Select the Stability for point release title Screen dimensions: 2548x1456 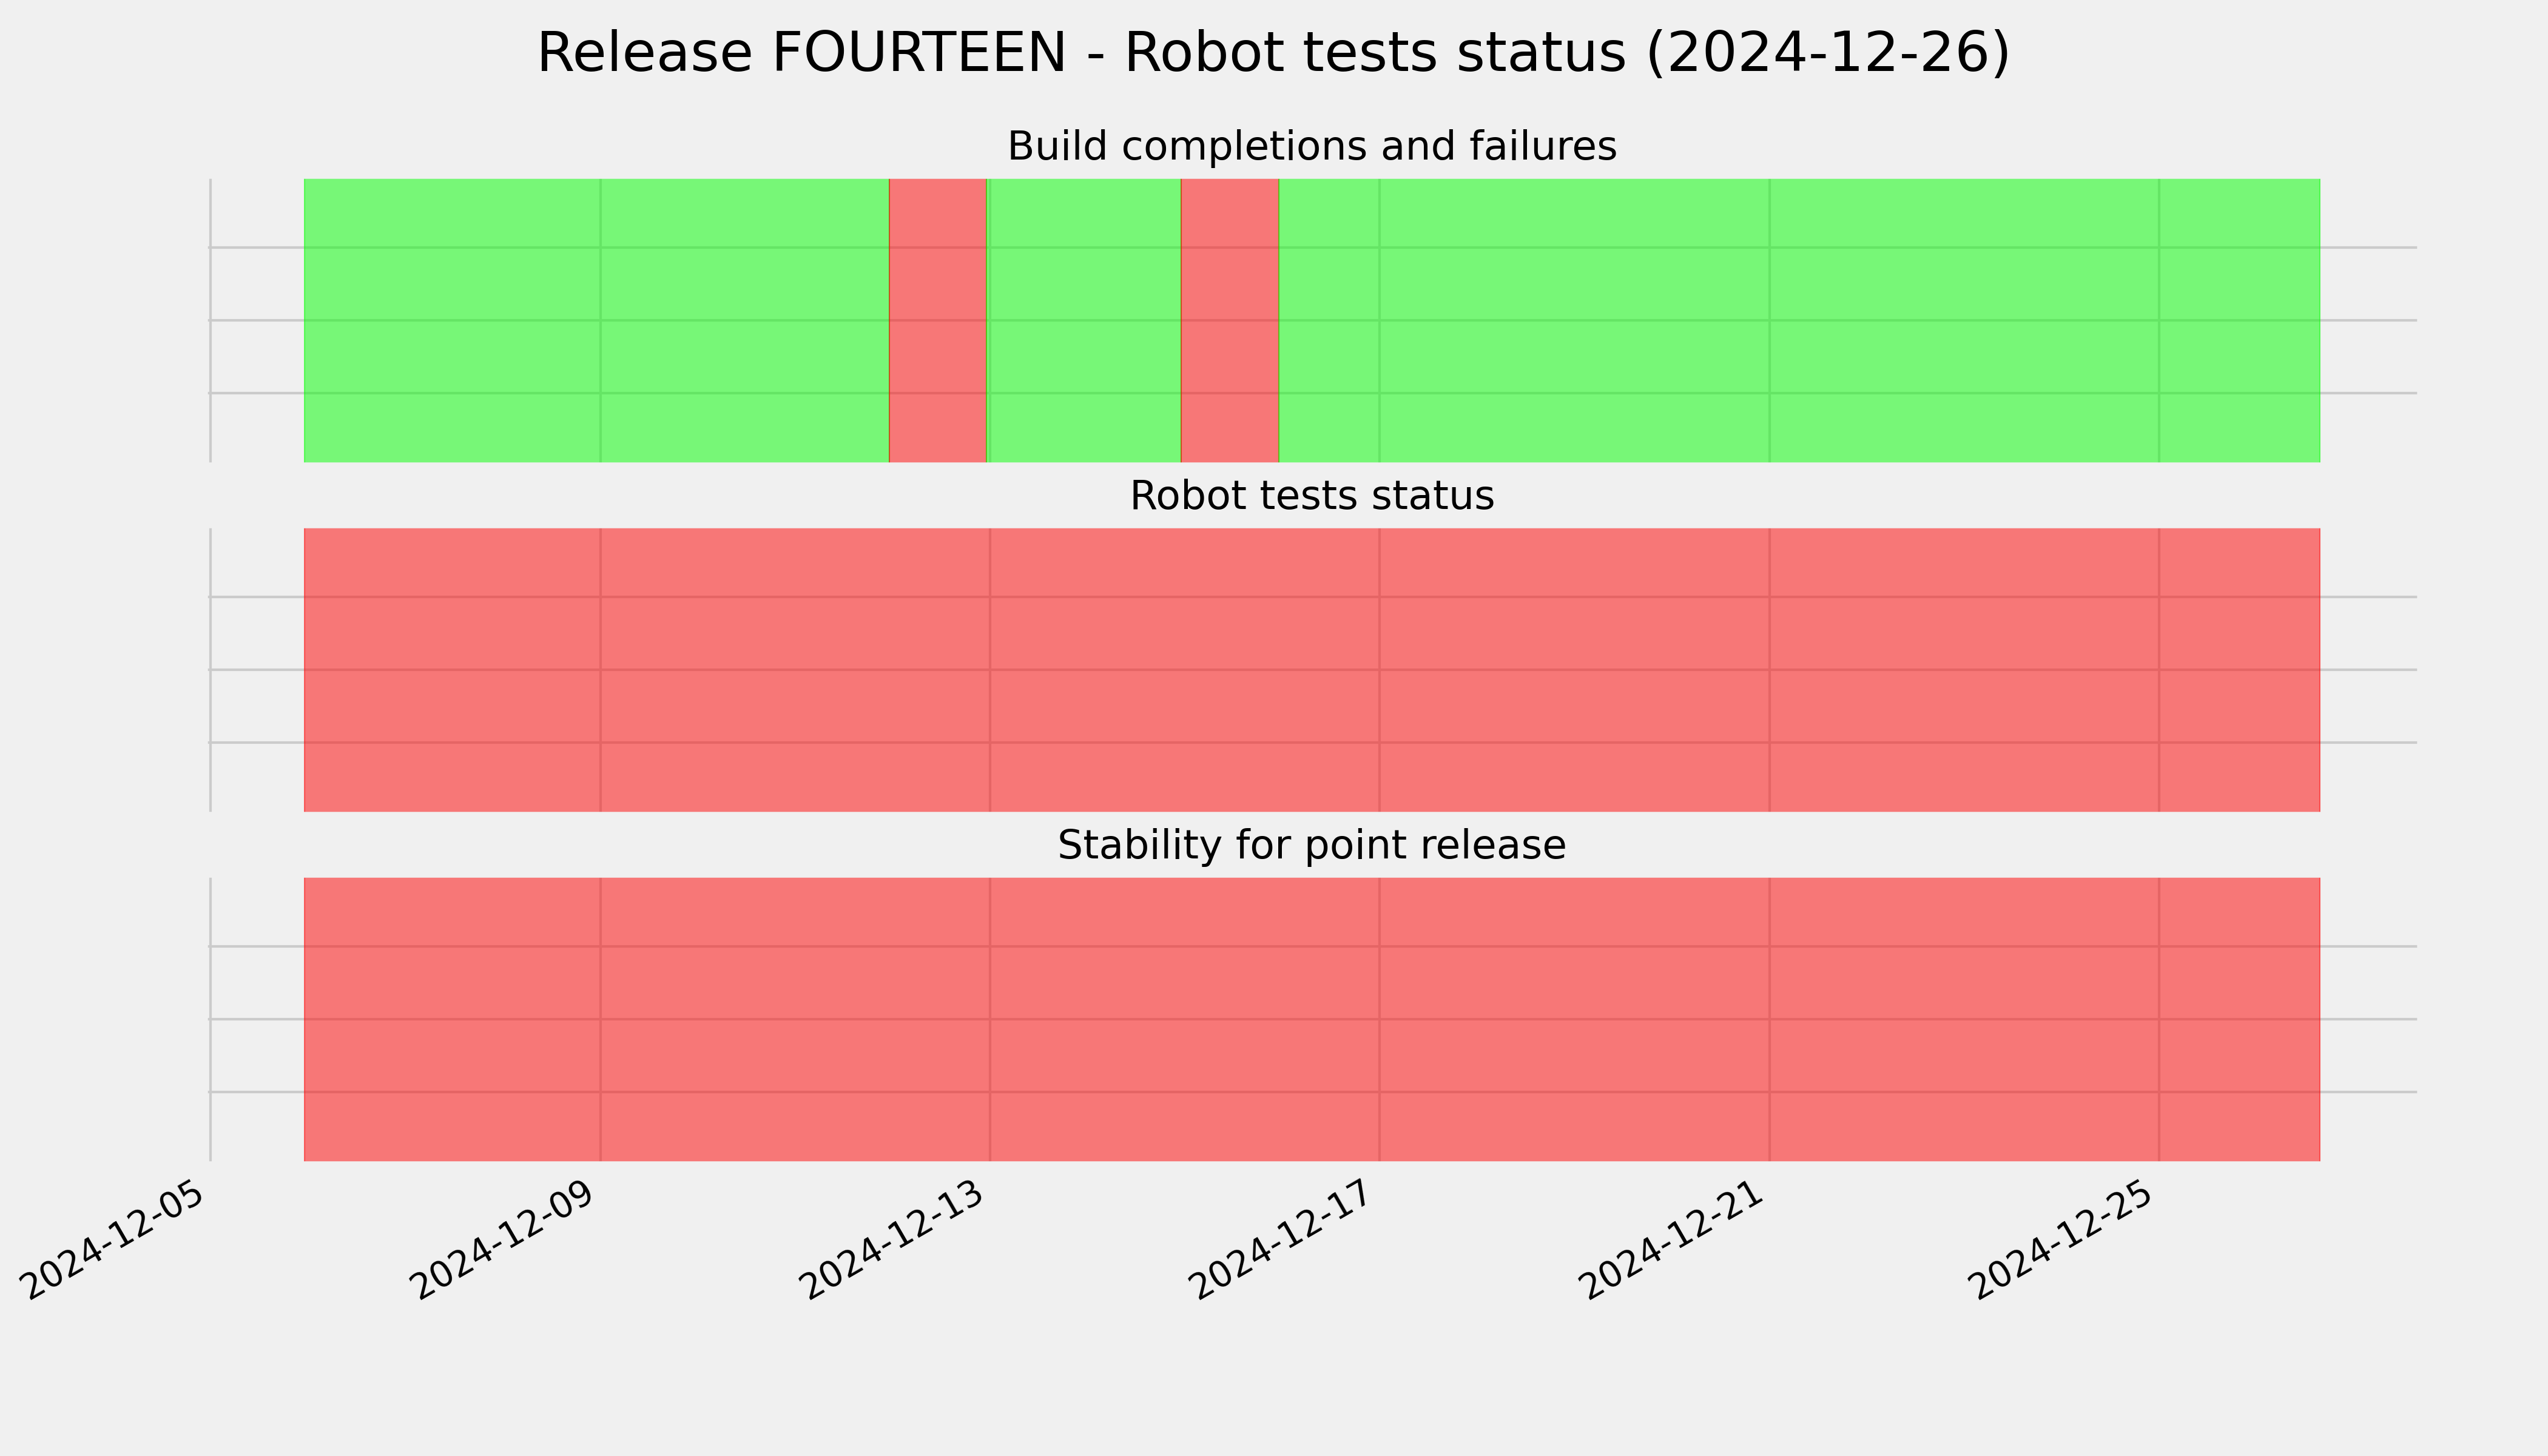pyautogui.click(x=1311, y=845)
